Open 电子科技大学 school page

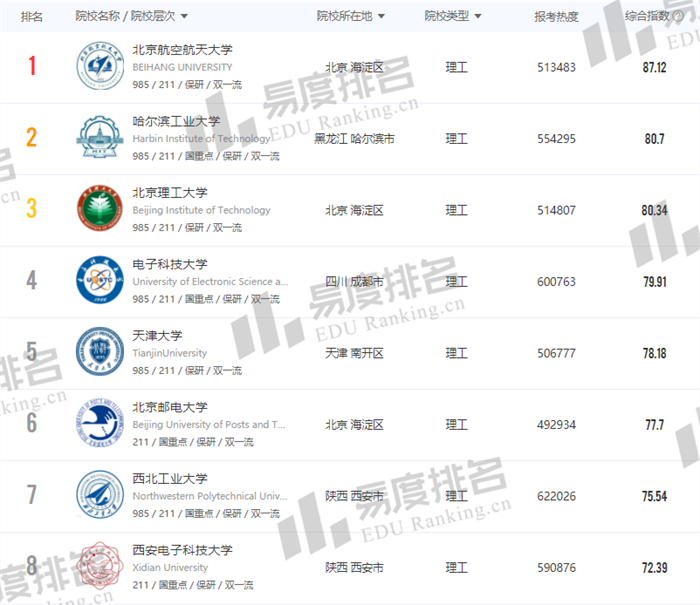click(x=170, y=264)
